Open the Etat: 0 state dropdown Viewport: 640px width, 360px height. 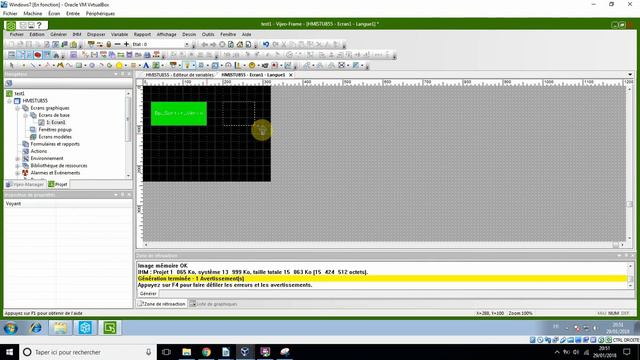pyautogui.click(x=187, y=44)
